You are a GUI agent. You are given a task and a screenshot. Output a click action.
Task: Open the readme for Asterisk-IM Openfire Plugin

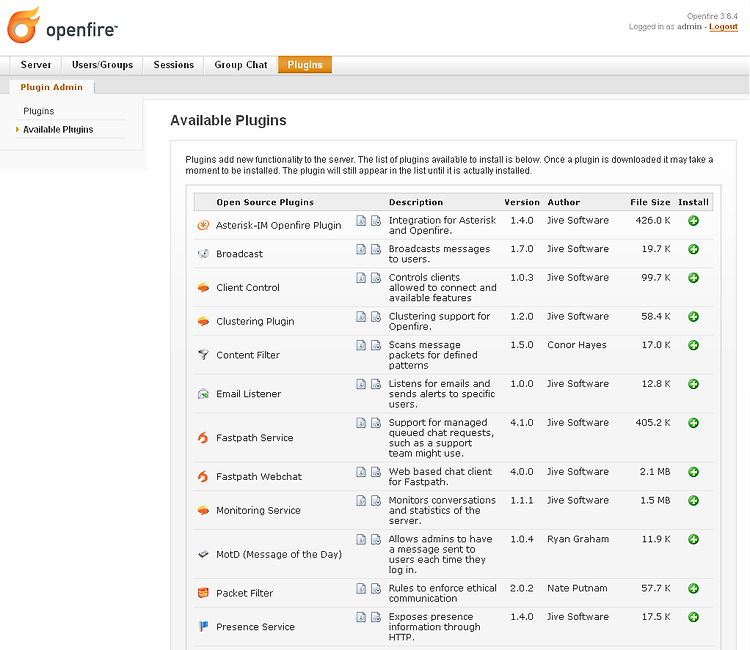pyautogui.click(x=361, y=220)
